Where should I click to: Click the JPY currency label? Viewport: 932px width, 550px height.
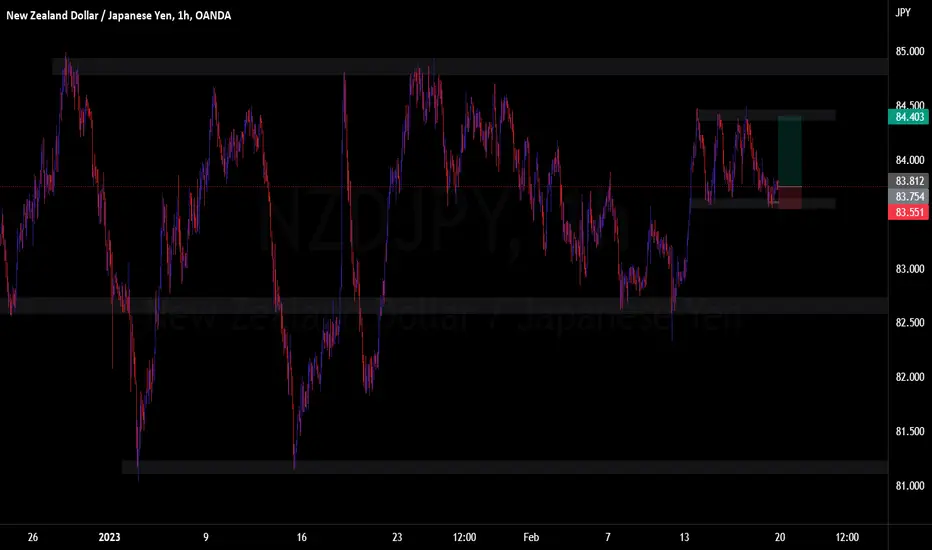[903, 12]
